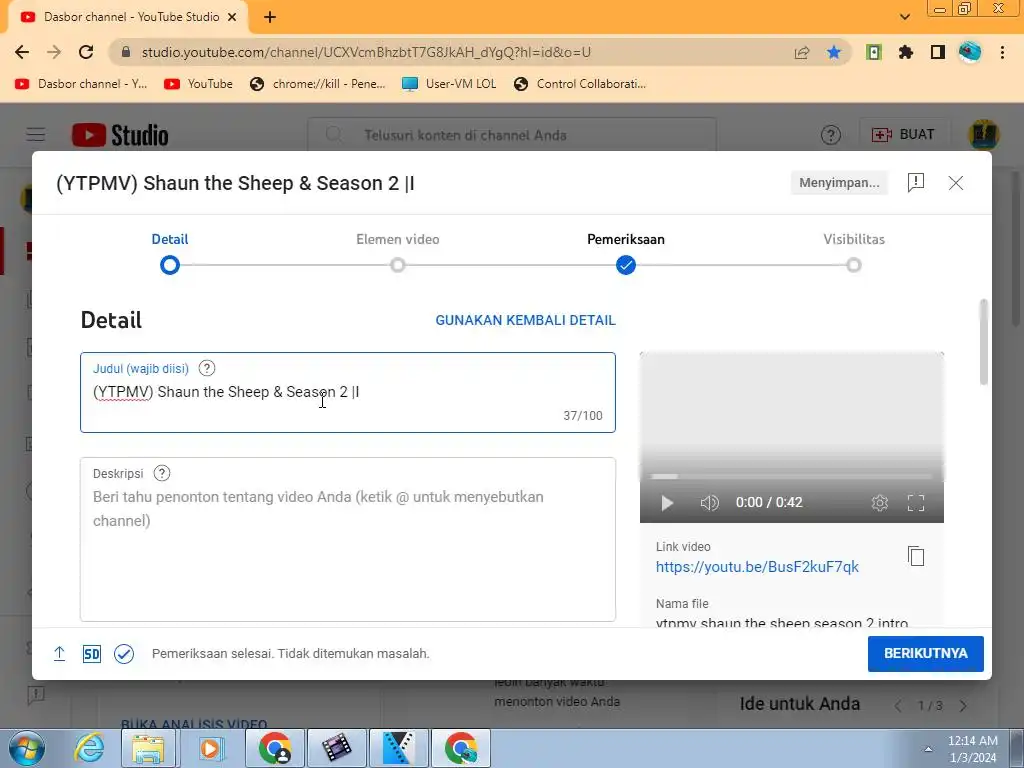Mute the video preview volume

(709, 503)
